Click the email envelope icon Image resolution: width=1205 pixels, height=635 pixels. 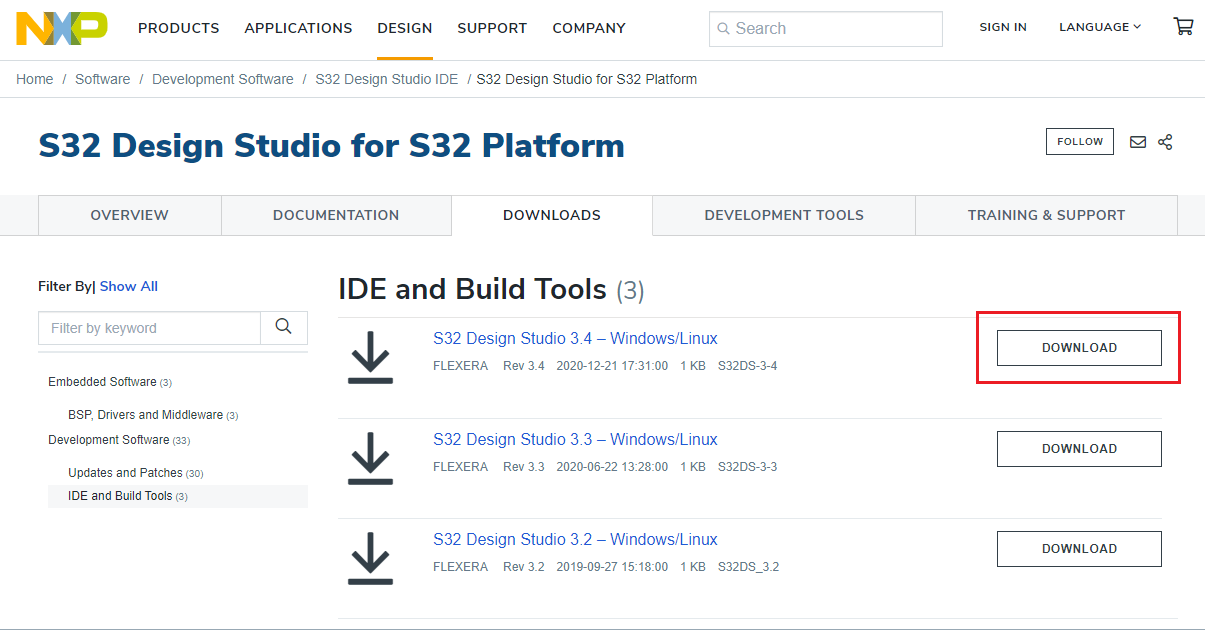click(x=1138, y=141)
